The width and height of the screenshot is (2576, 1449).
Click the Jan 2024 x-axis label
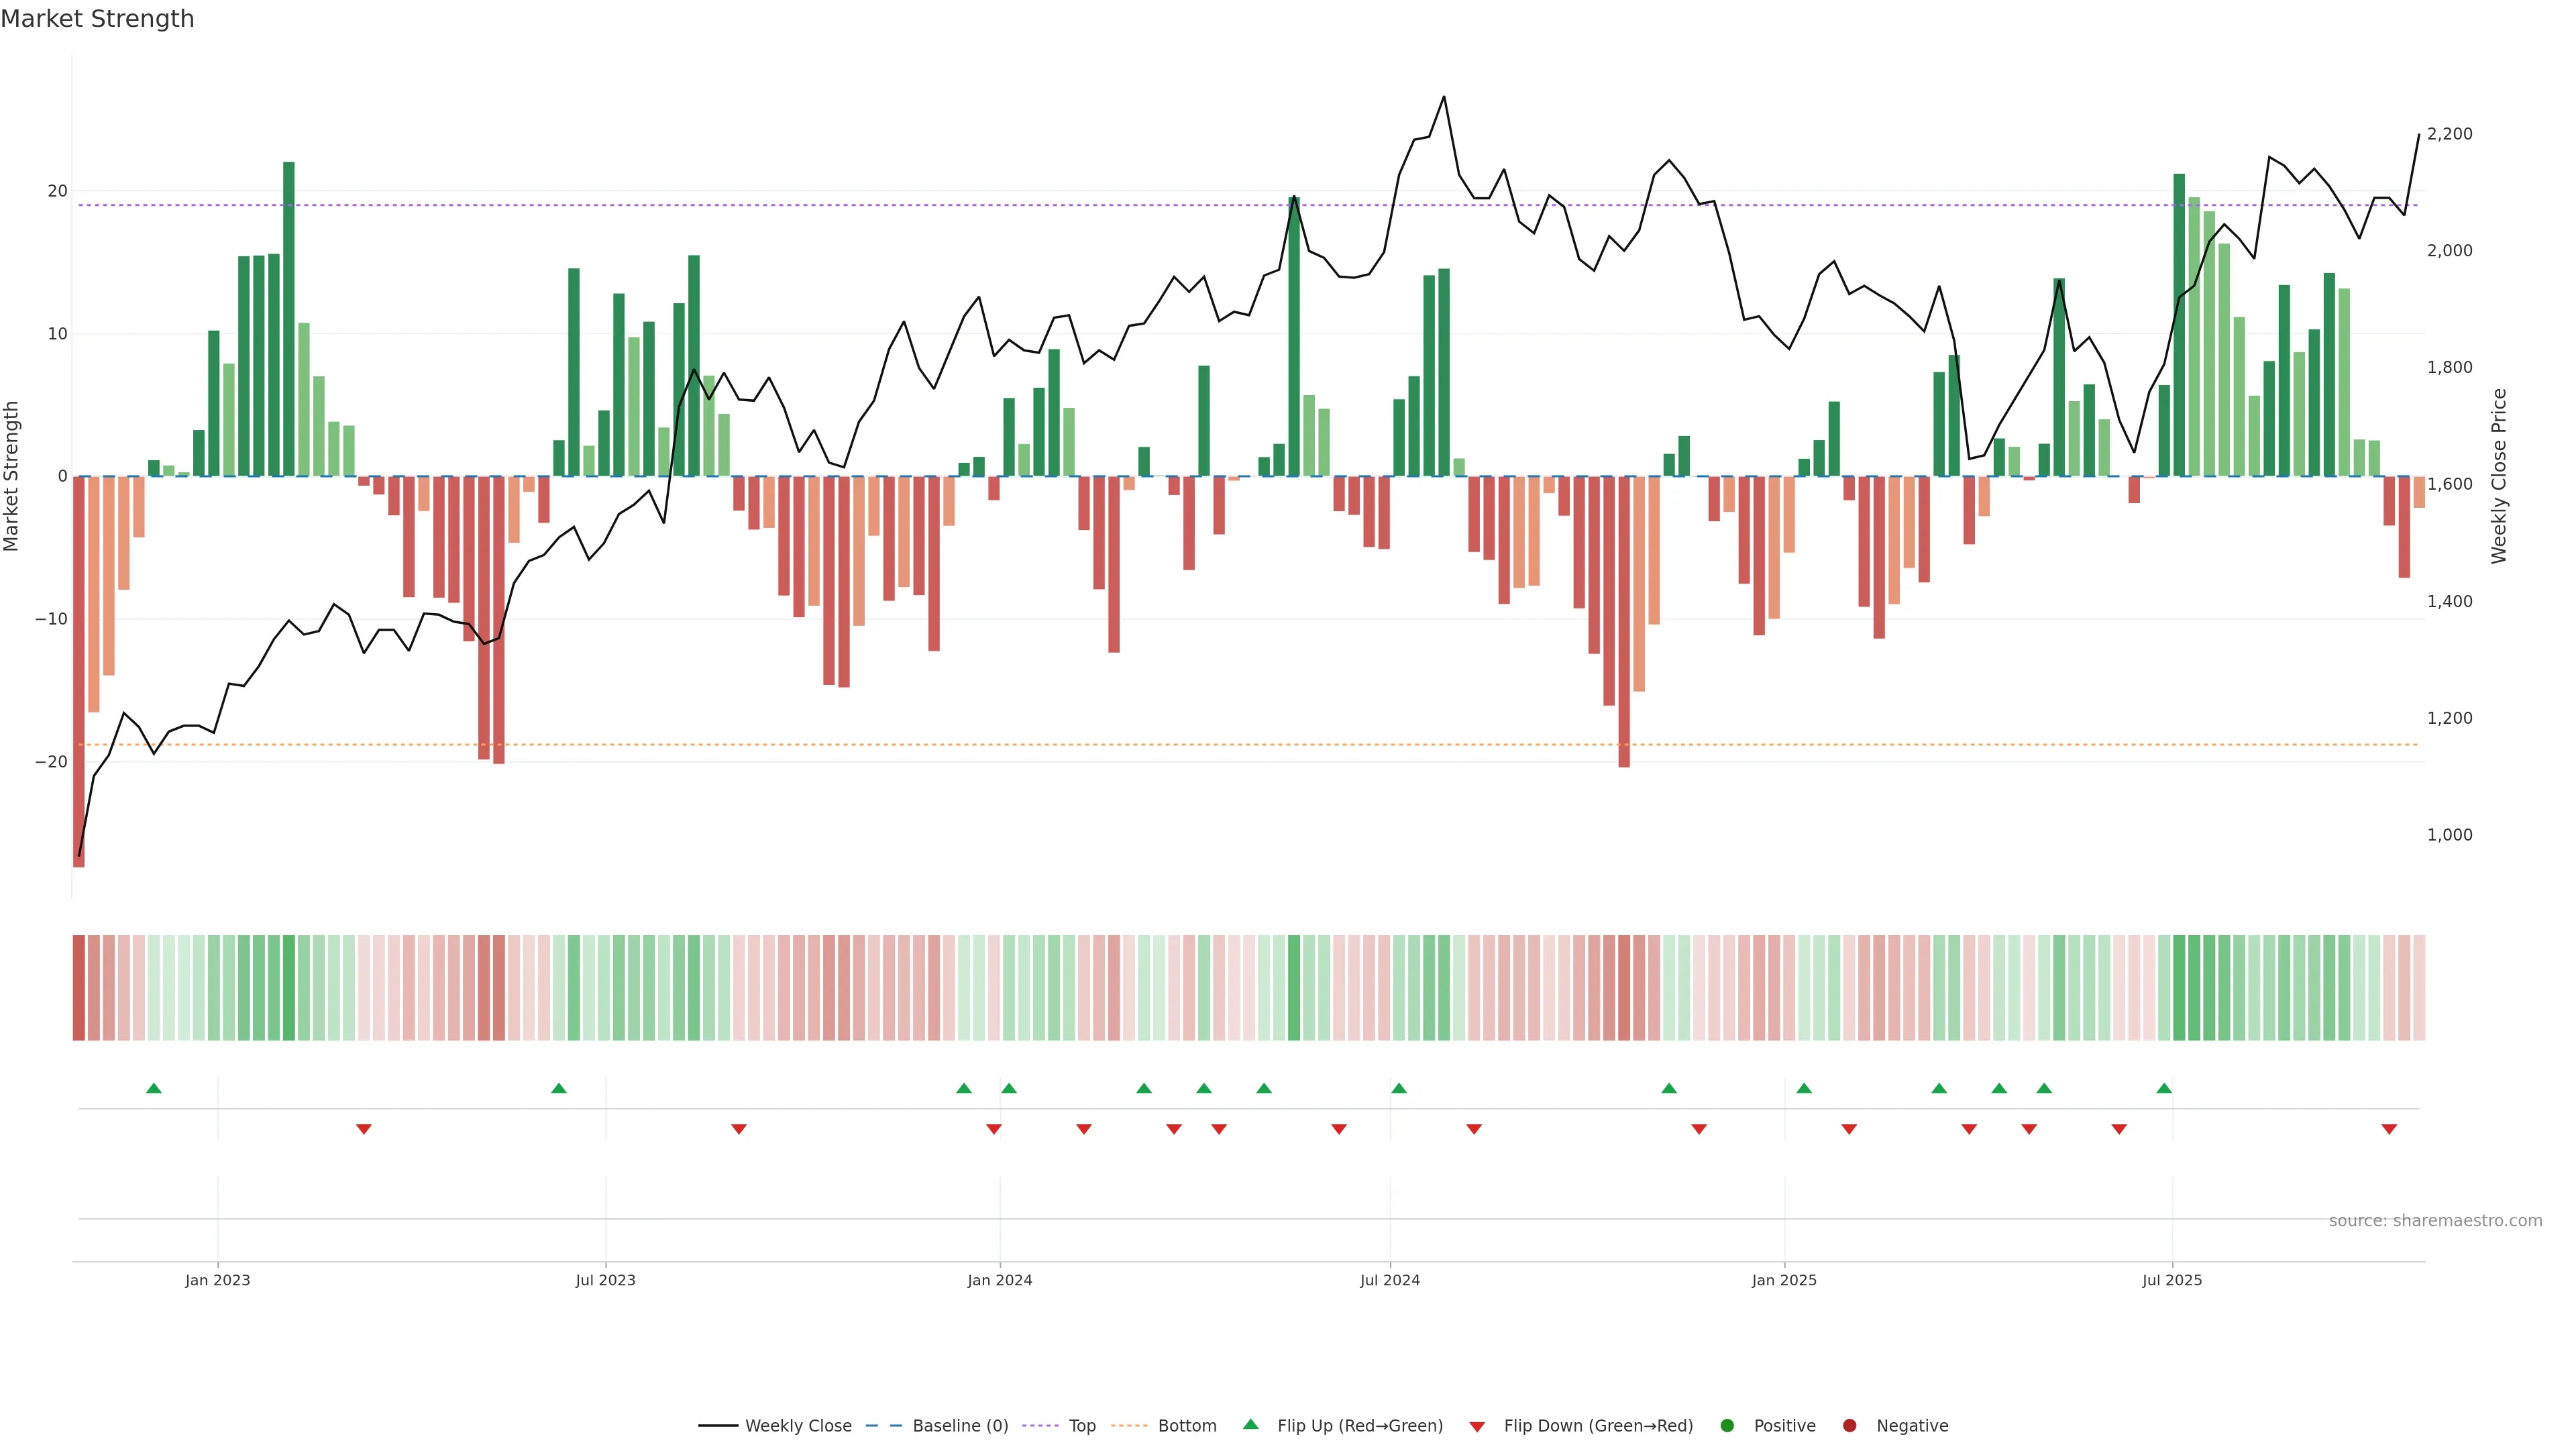click(x=999, y=1280)
